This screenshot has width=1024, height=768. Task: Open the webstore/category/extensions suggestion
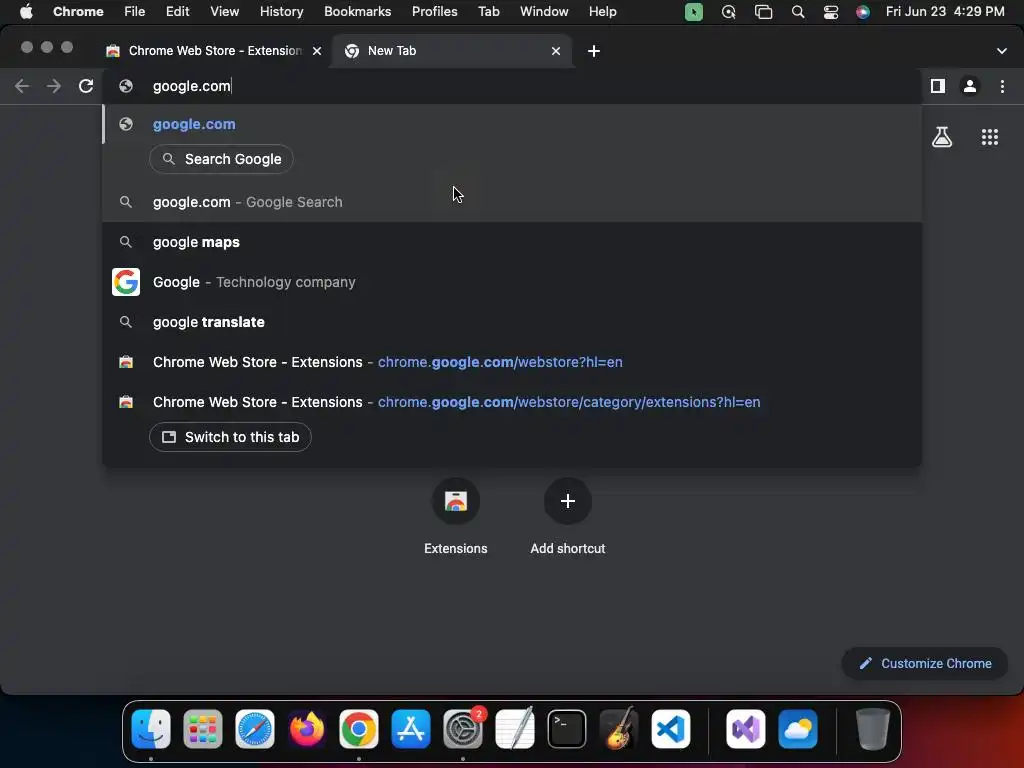pyautogui.click(x=512, y=402)
